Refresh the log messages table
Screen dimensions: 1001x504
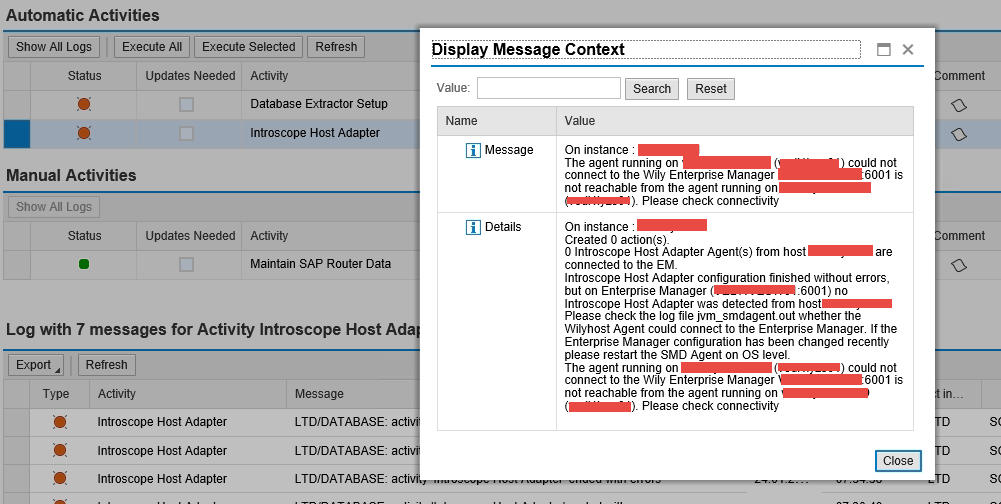click(107, 365)
